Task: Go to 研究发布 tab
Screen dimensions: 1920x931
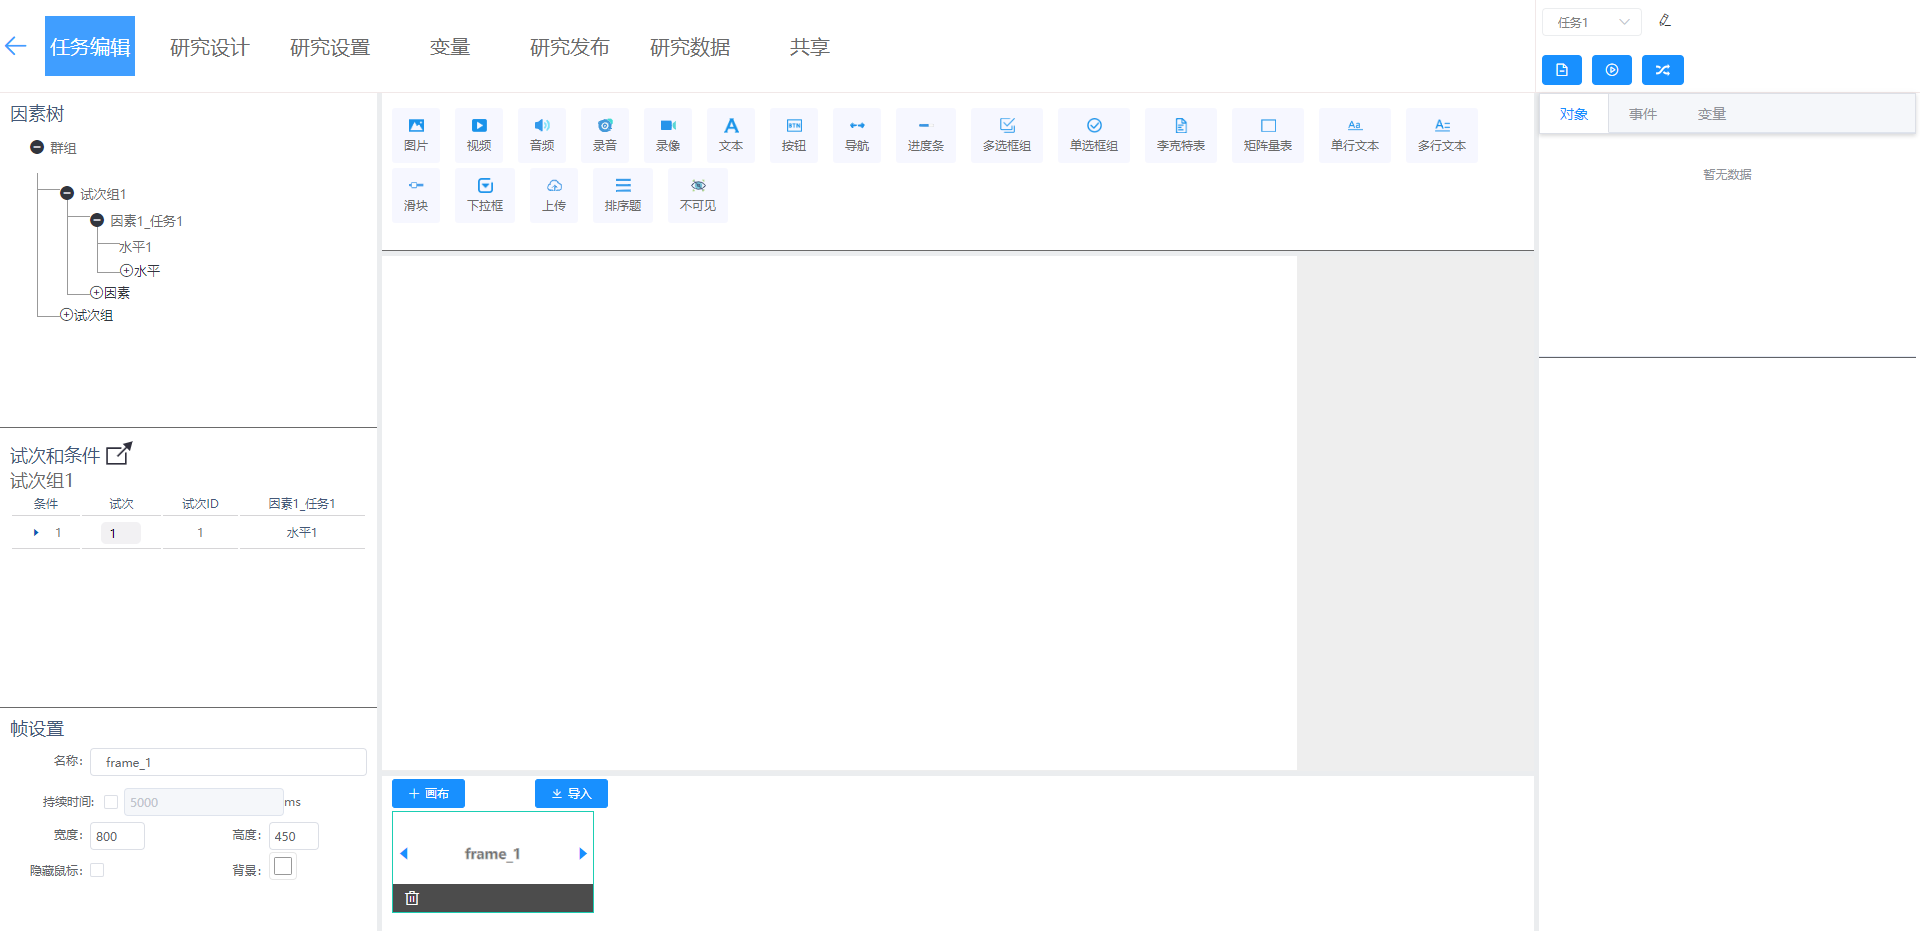Action: pyautogui.click(x=570, y=46)
